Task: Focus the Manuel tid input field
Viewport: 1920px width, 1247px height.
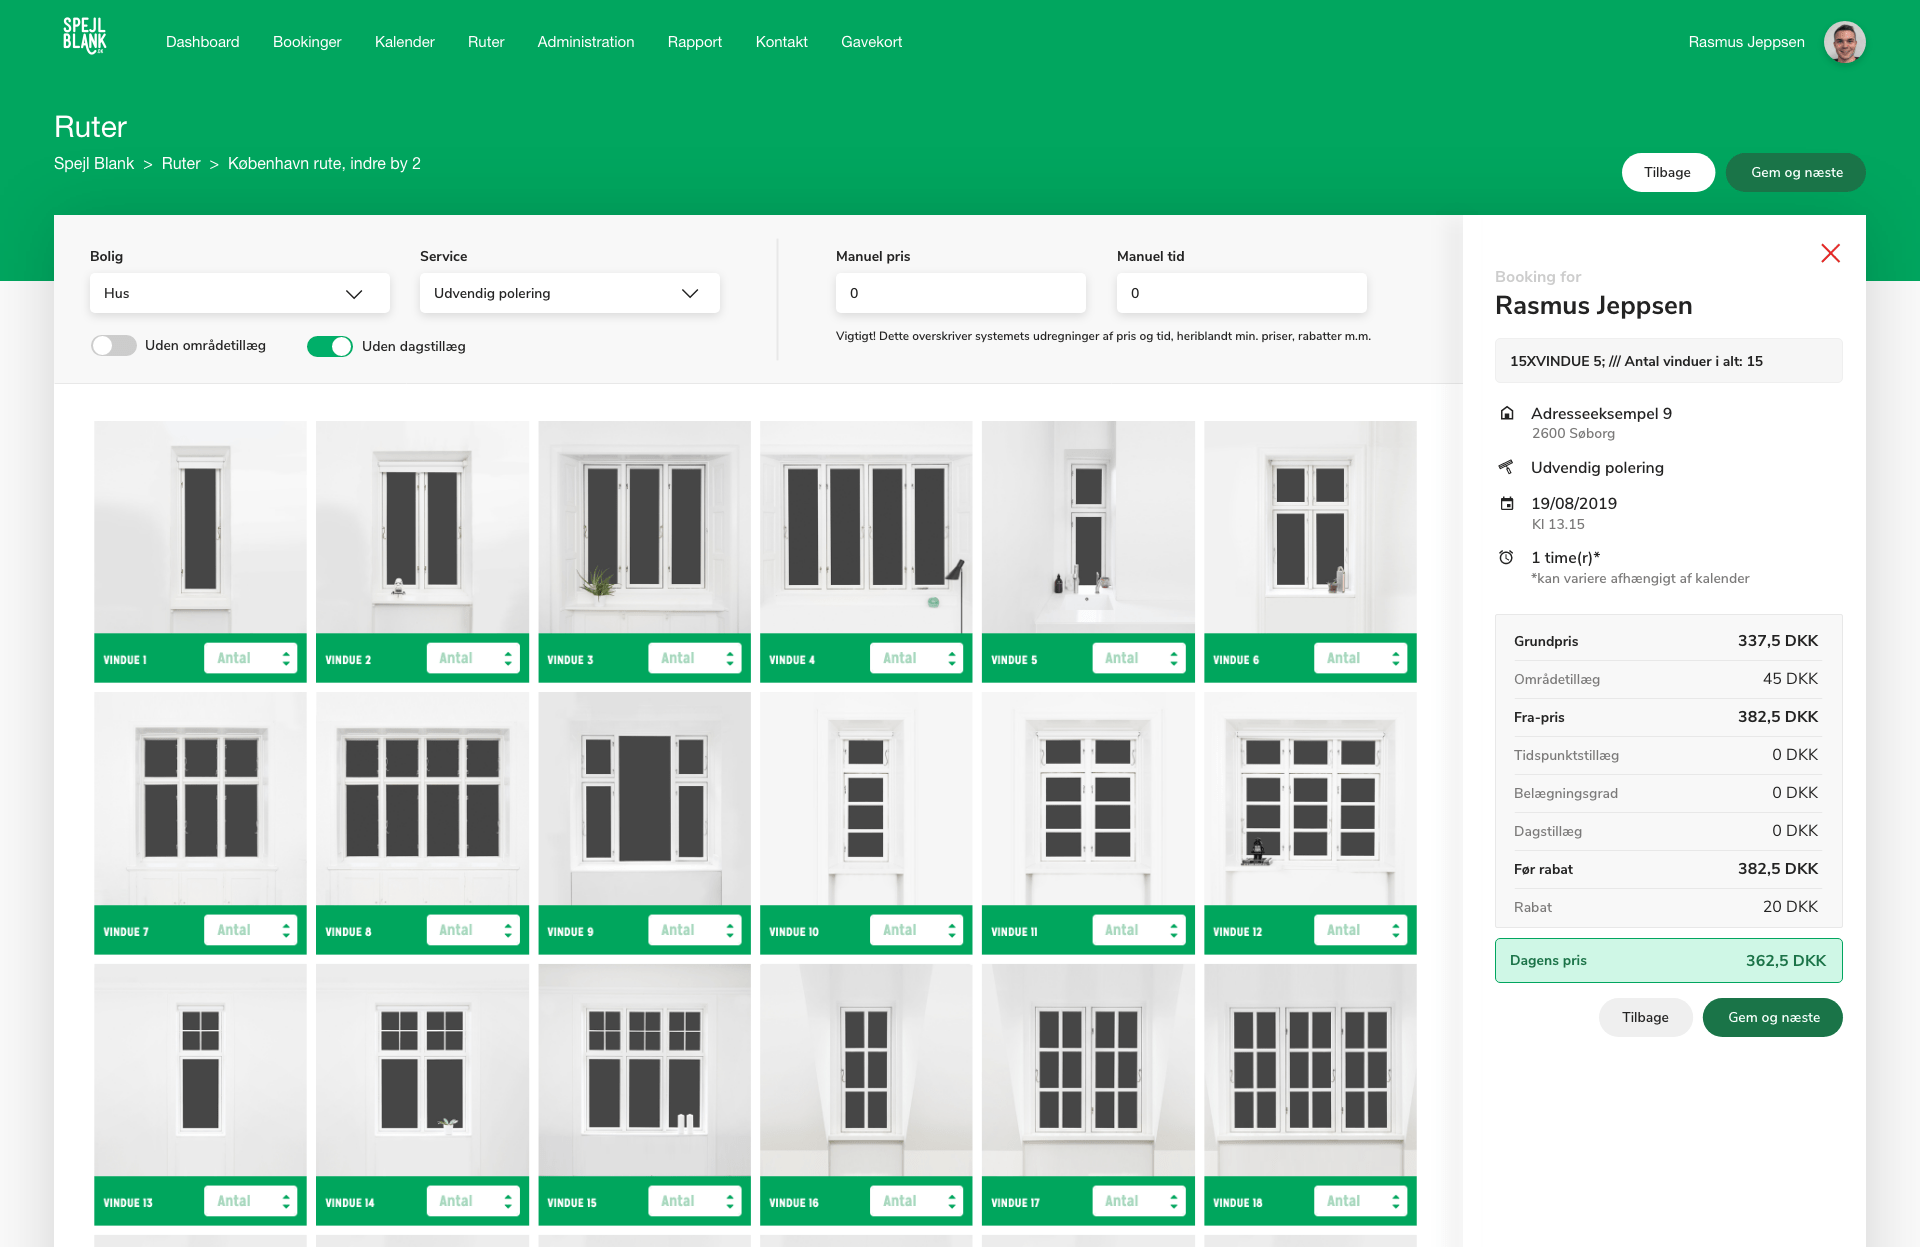Action: (x=1242, y=293)
